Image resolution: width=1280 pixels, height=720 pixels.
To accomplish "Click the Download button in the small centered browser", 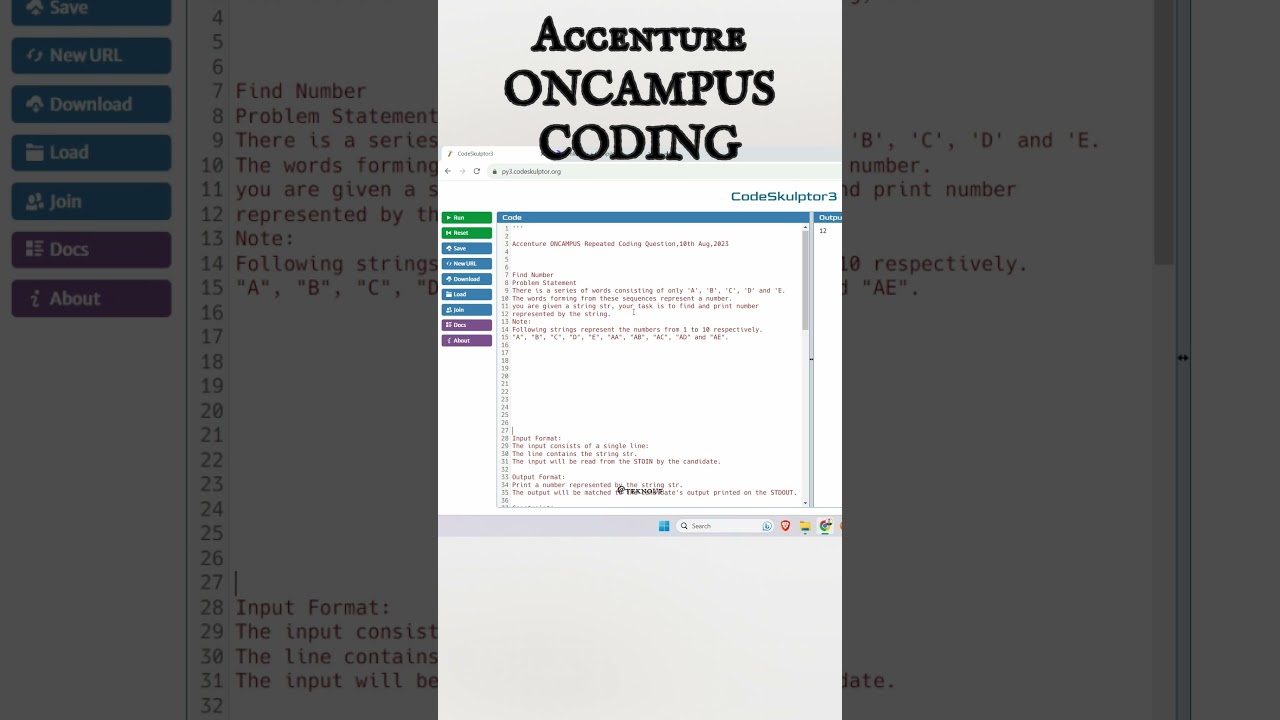I will [x=466, y=279].
